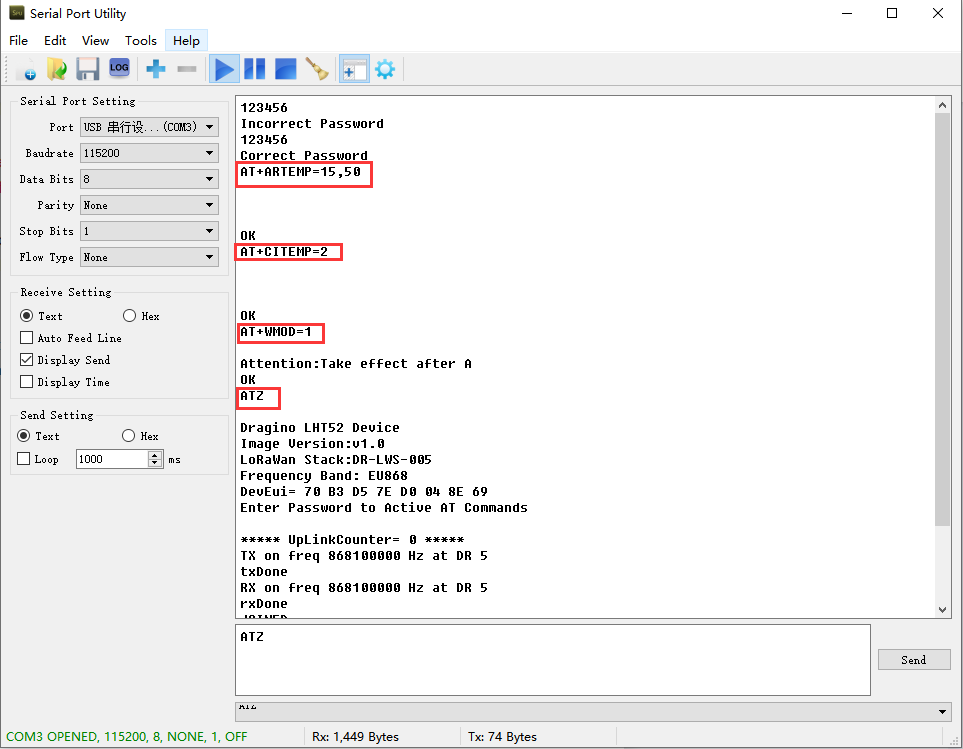Click the Incorrect Password log line

[312, 124]
